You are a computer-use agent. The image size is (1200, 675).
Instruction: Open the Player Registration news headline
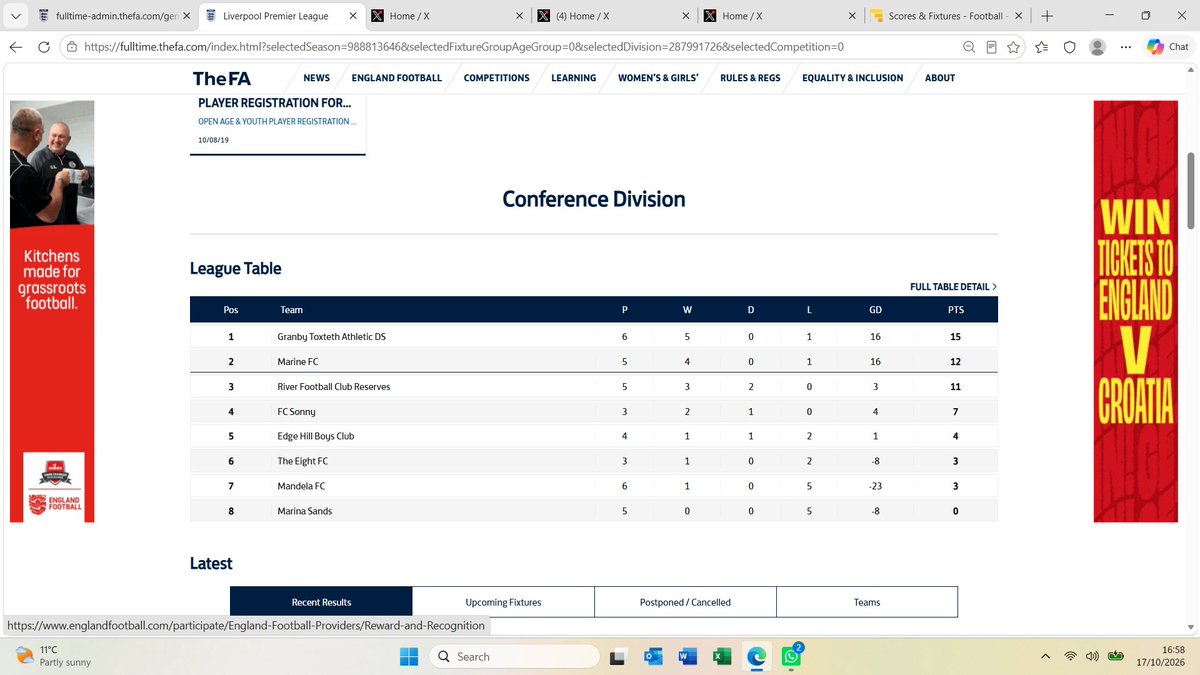tap(275, 103)
